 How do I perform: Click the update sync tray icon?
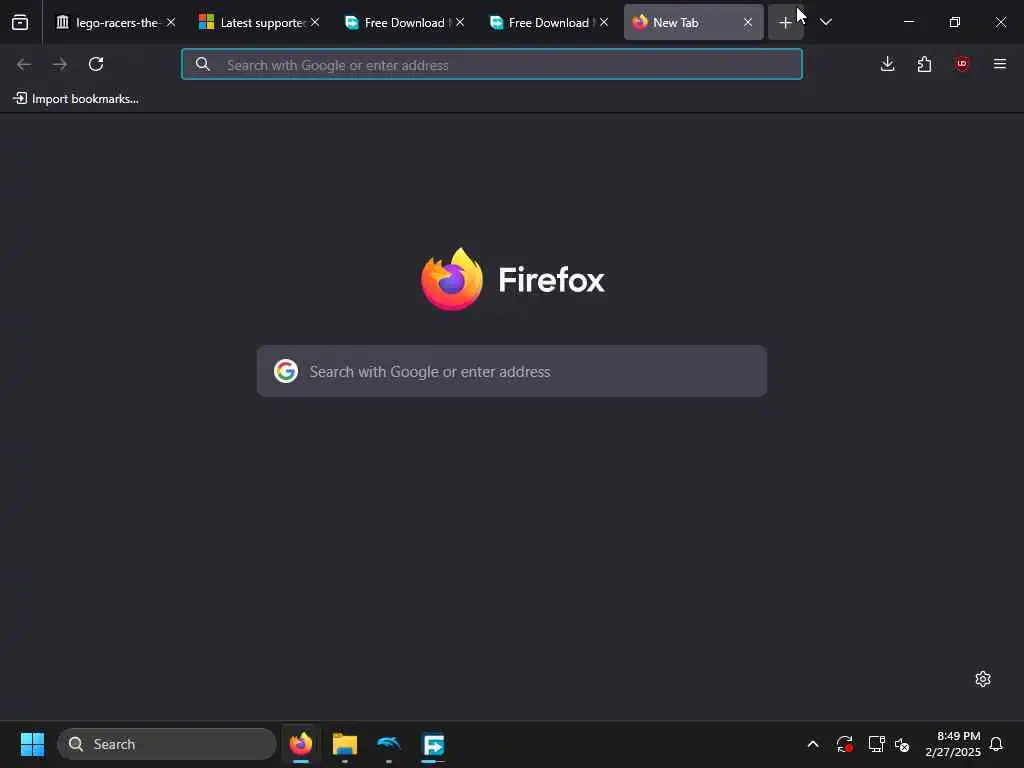(844, 744)
